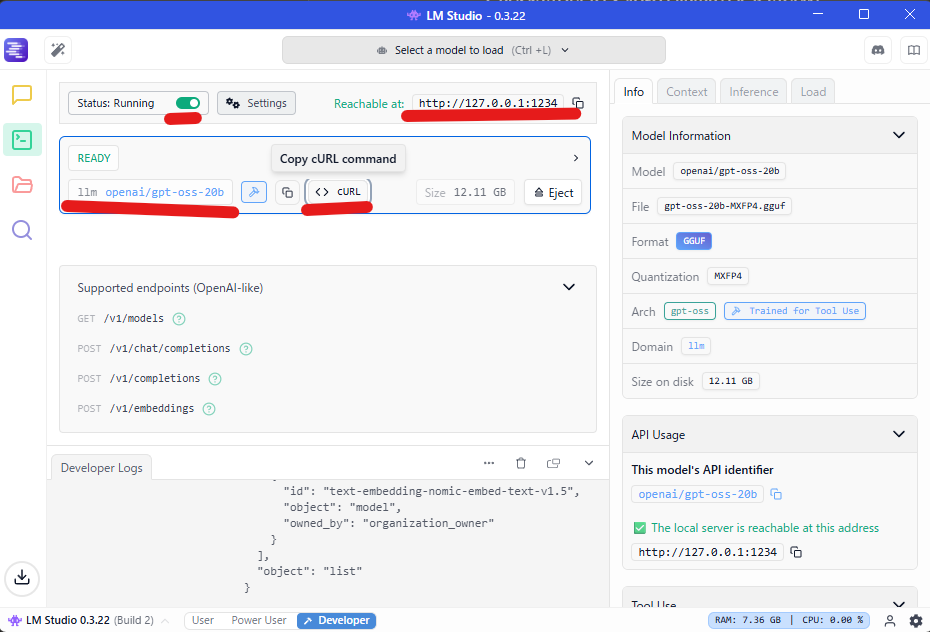Open the Downloads icon at bottom left

[x=22, y=577]
